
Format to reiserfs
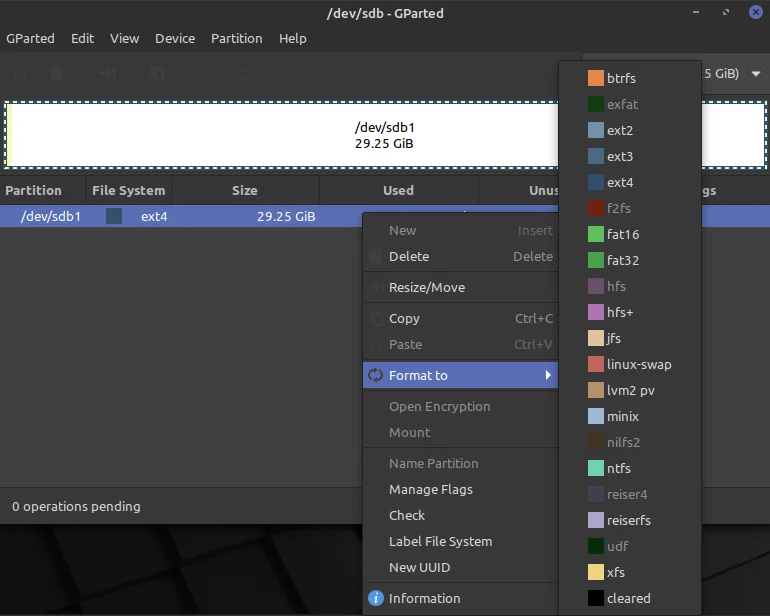(x=630, y=520)
